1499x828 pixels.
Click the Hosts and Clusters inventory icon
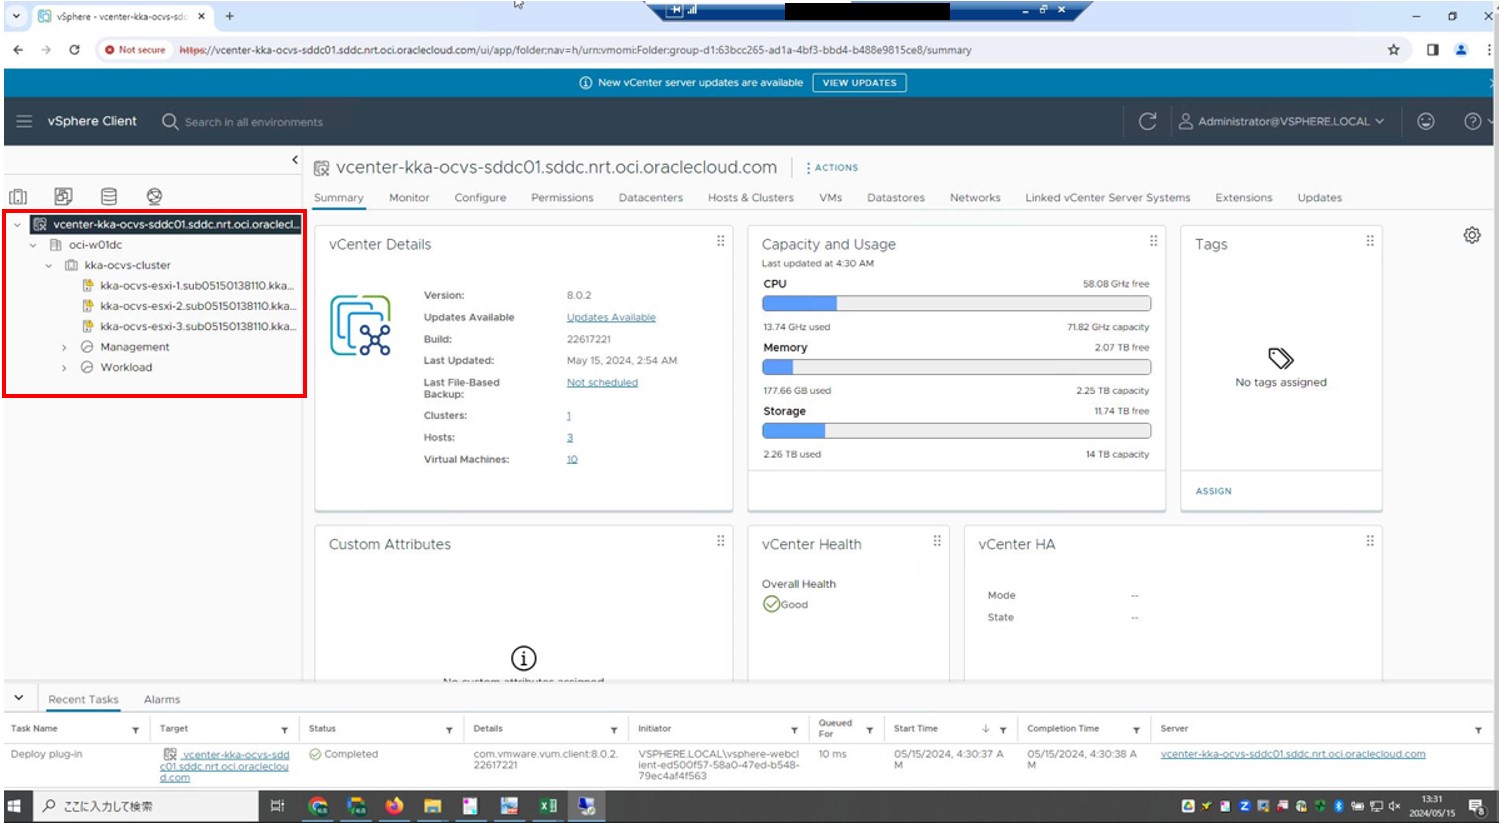18,197
